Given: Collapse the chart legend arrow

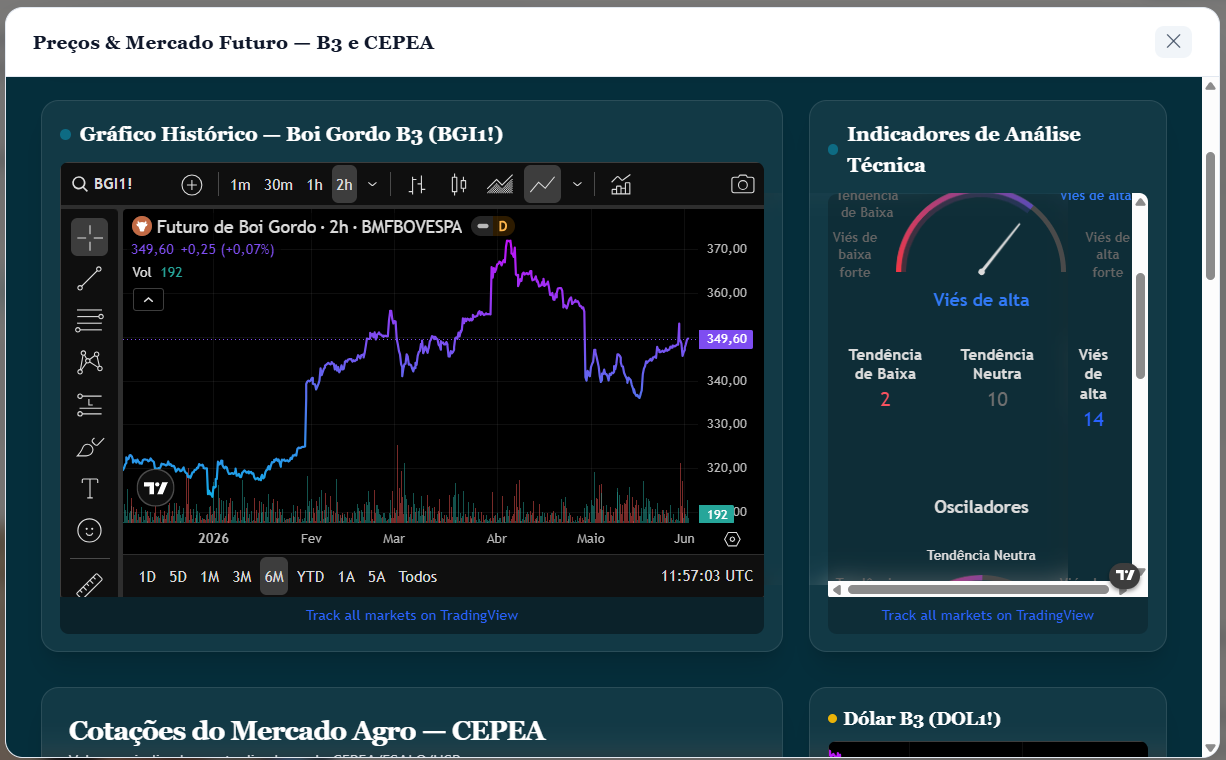Looking at the screenshot, I should click(148, 299).
